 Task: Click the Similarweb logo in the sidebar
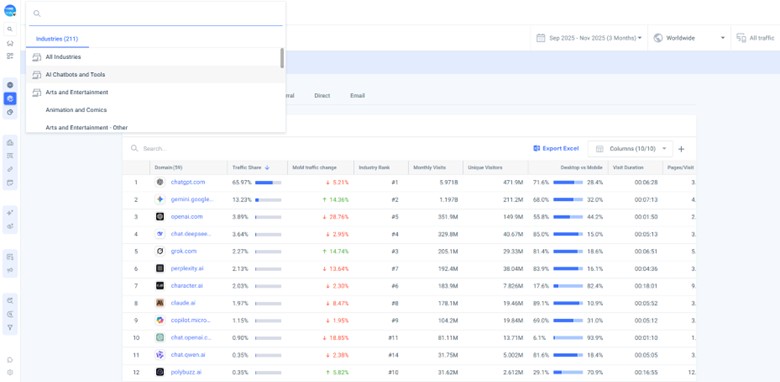click(x=10, y=10)
